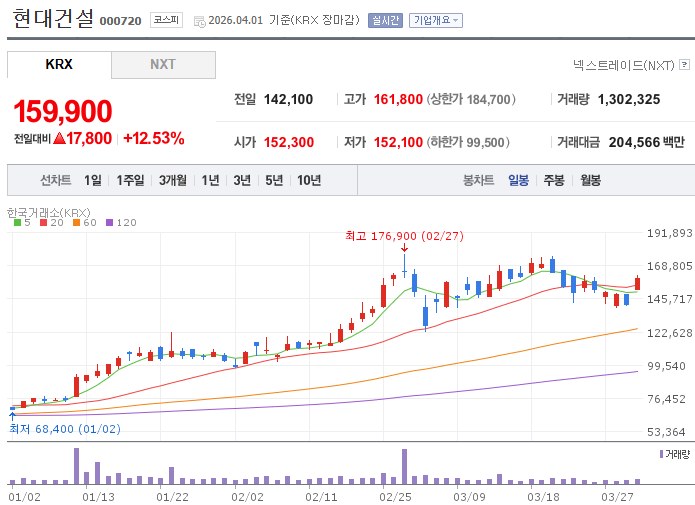Click the open price value 152,300
The height and width of the screenshot is (505, 695).
point(289,142)
